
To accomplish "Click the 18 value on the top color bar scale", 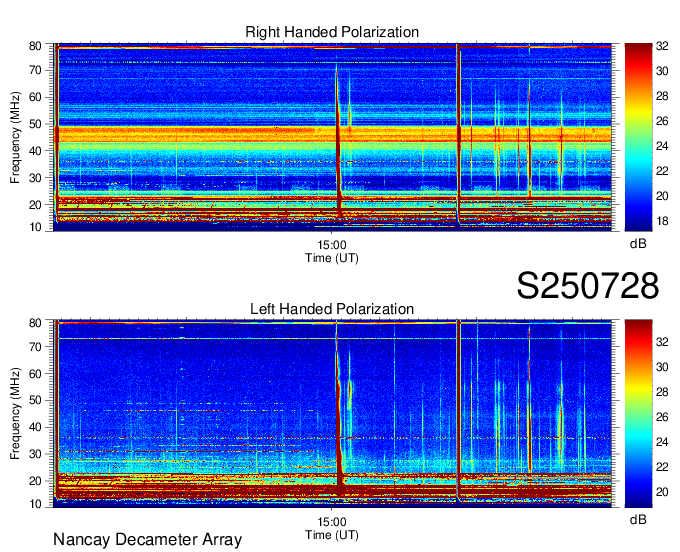I will click(x=662, y=221).
